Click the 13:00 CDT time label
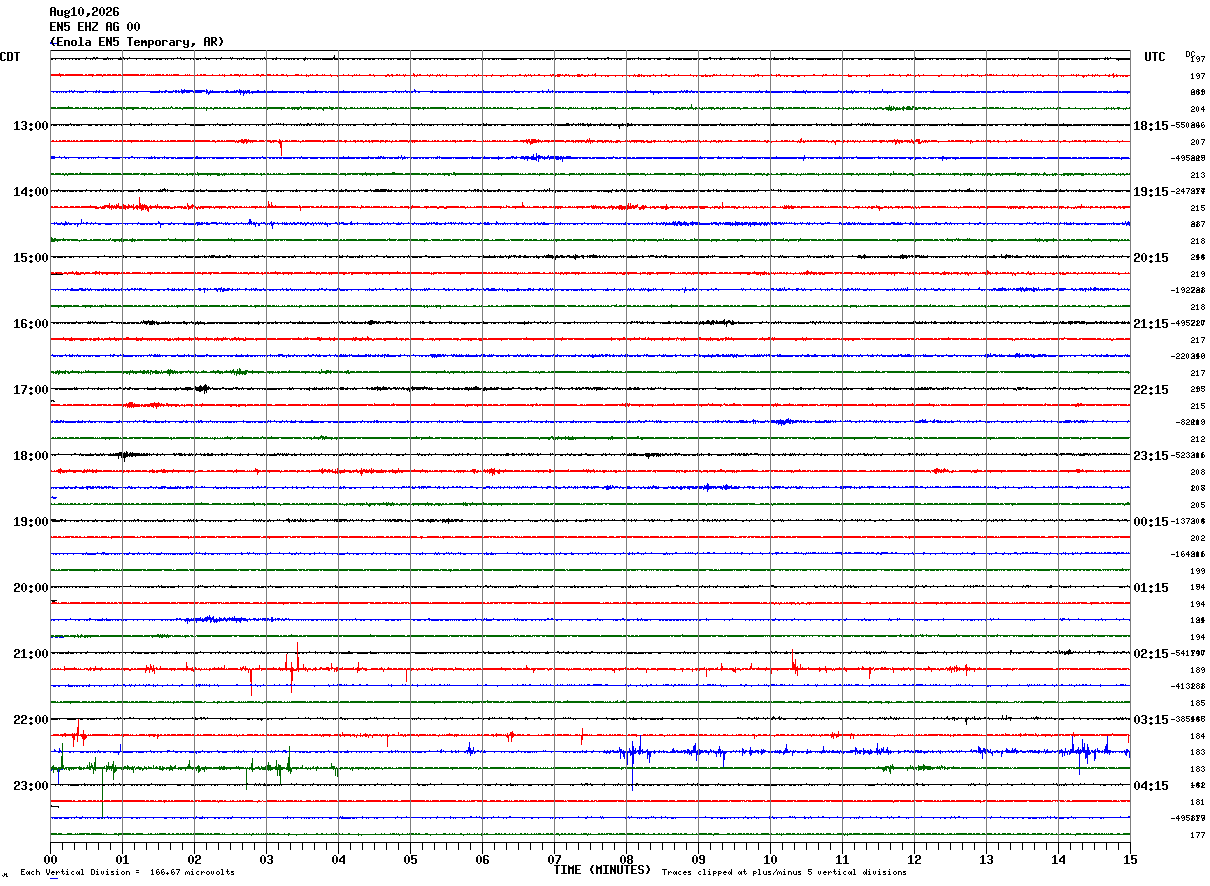The width and height of the screenshot is (1210, 886). pyautogui.click(x=30, y=125)
